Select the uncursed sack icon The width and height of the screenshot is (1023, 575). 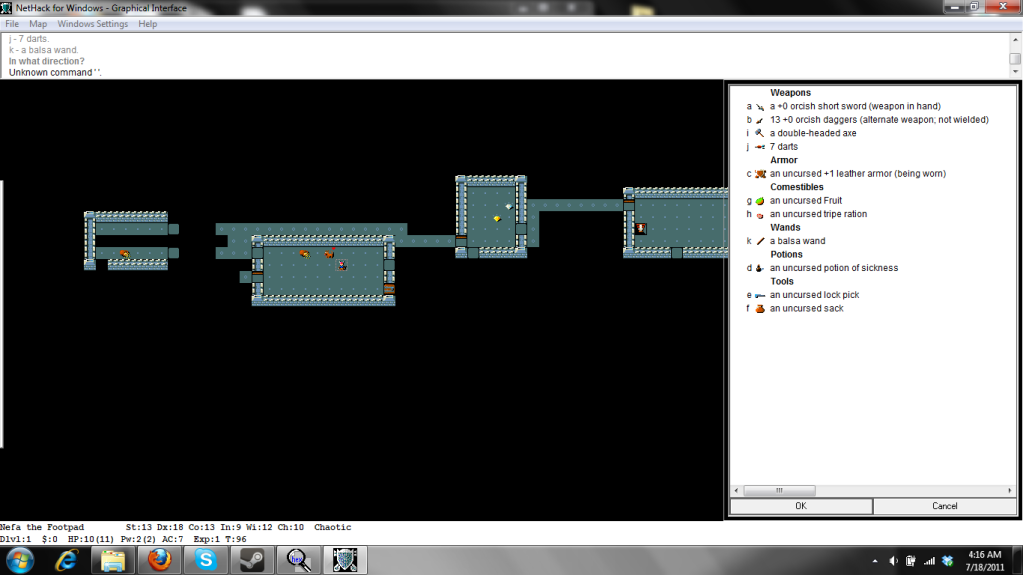coord(760,309)
